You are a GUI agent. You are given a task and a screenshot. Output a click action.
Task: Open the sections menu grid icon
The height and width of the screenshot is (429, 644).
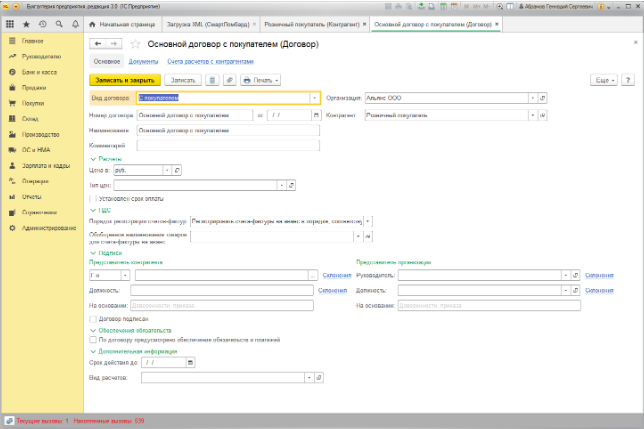coord(10,24)
